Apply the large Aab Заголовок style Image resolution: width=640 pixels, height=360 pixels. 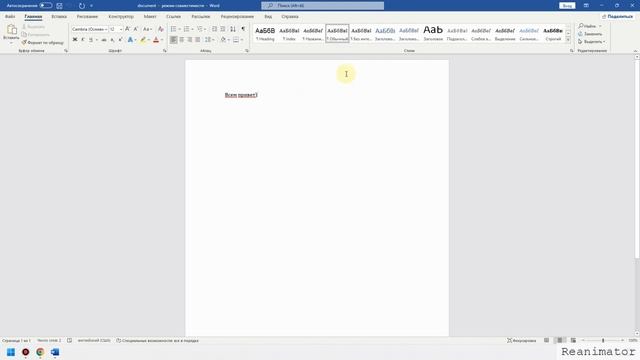pyautogui.click(x=433, y=33)
